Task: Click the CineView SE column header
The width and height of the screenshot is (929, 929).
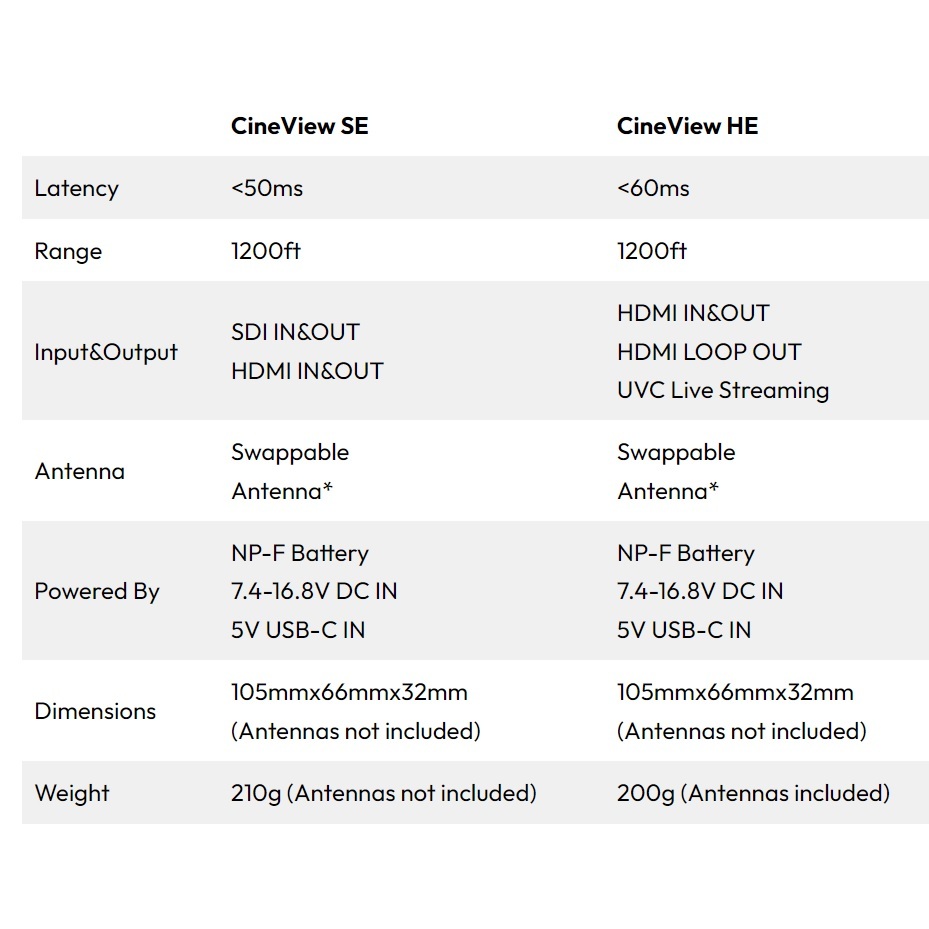Action: [x=299, y=126]
